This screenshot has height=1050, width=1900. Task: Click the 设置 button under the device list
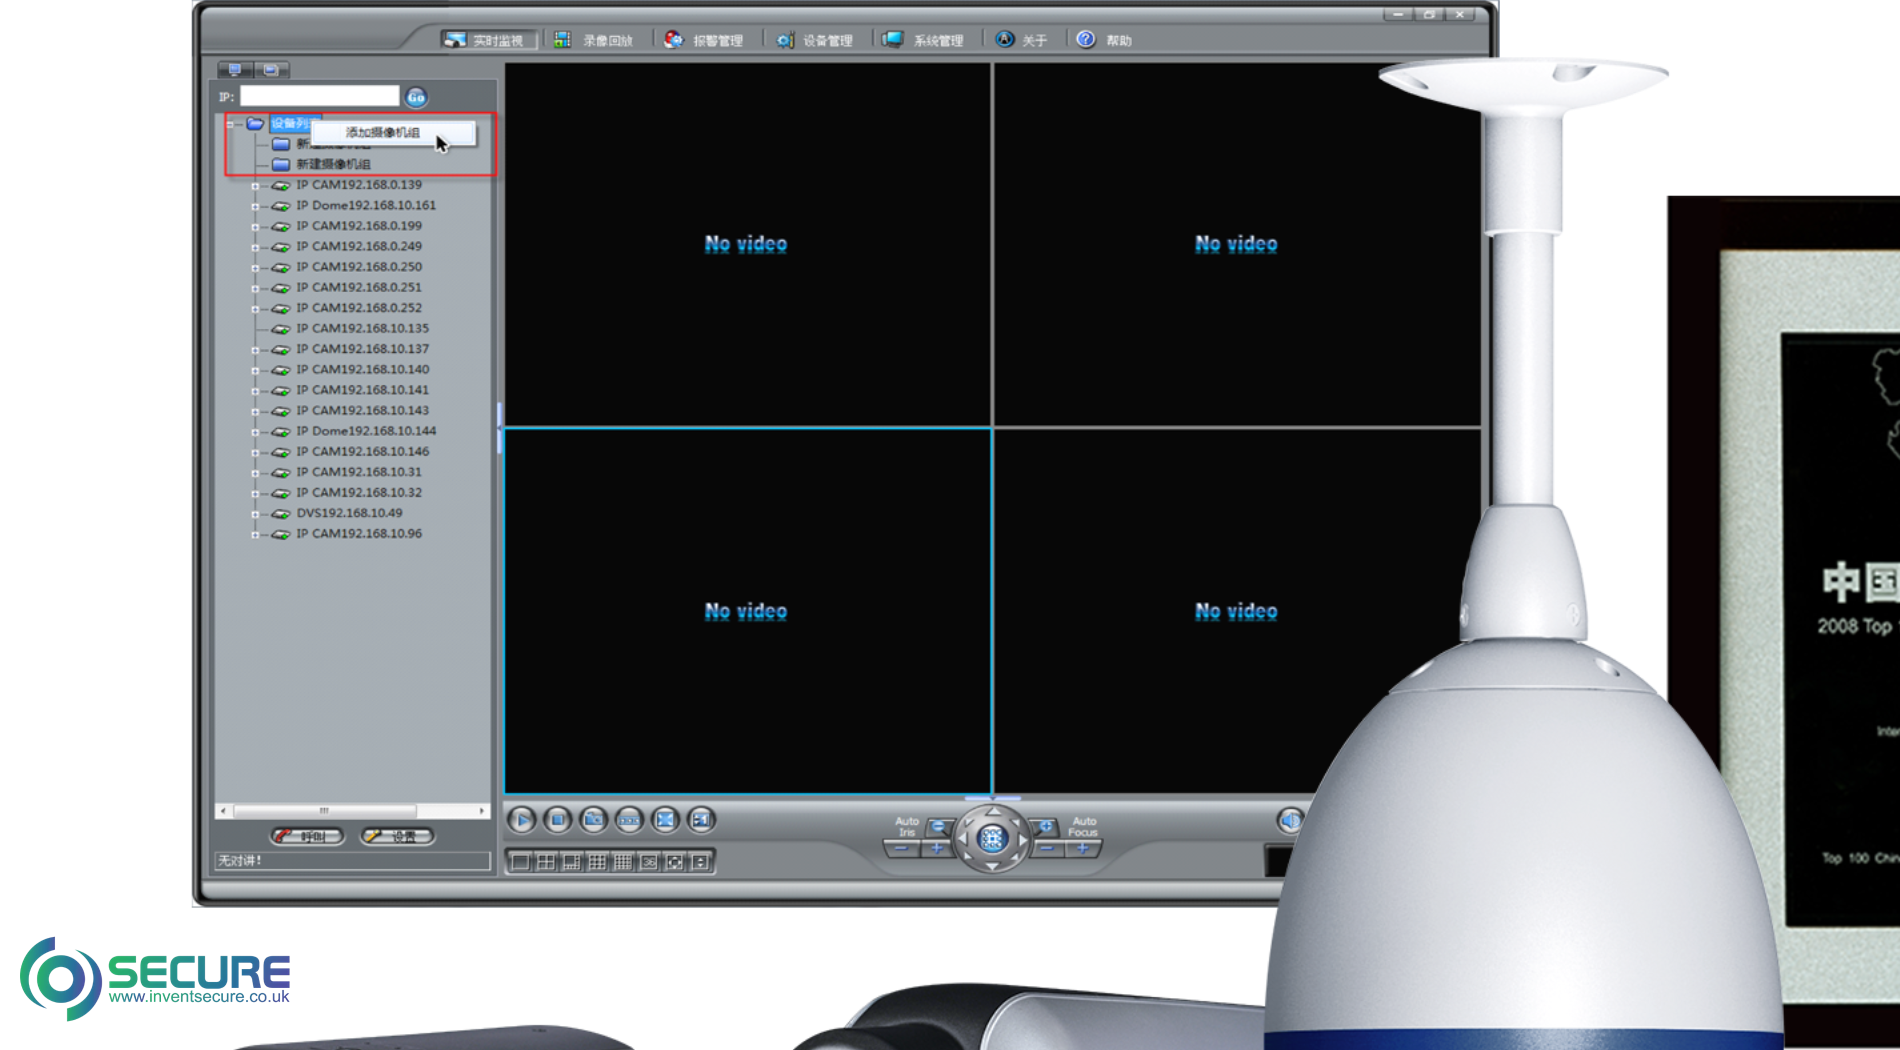click(x=397, y=836)
